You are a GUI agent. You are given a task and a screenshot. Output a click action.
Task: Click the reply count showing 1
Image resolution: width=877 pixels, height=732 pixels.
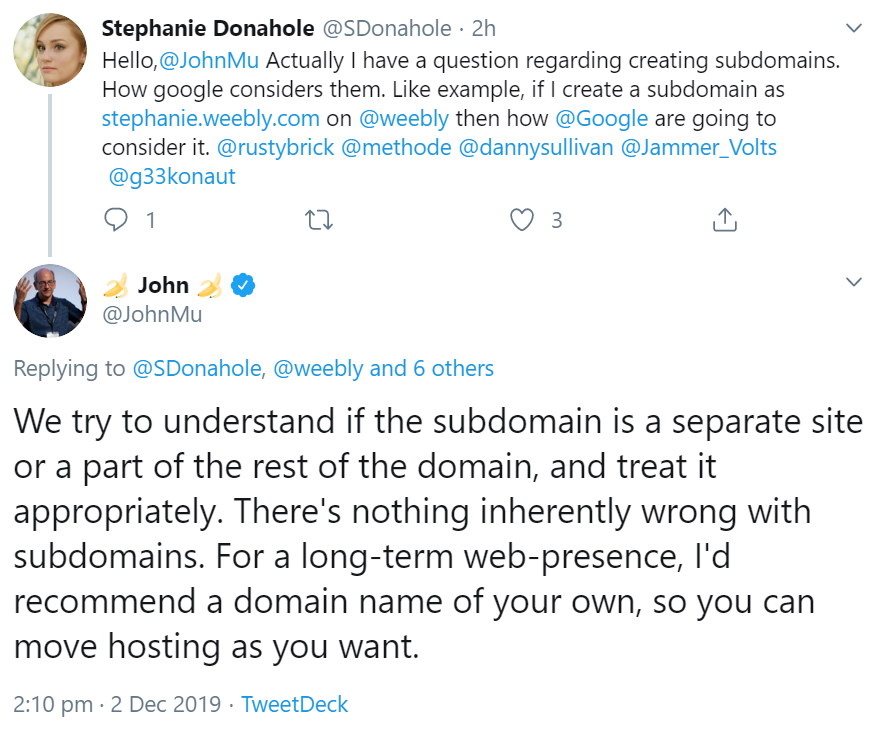click(150, 219)
